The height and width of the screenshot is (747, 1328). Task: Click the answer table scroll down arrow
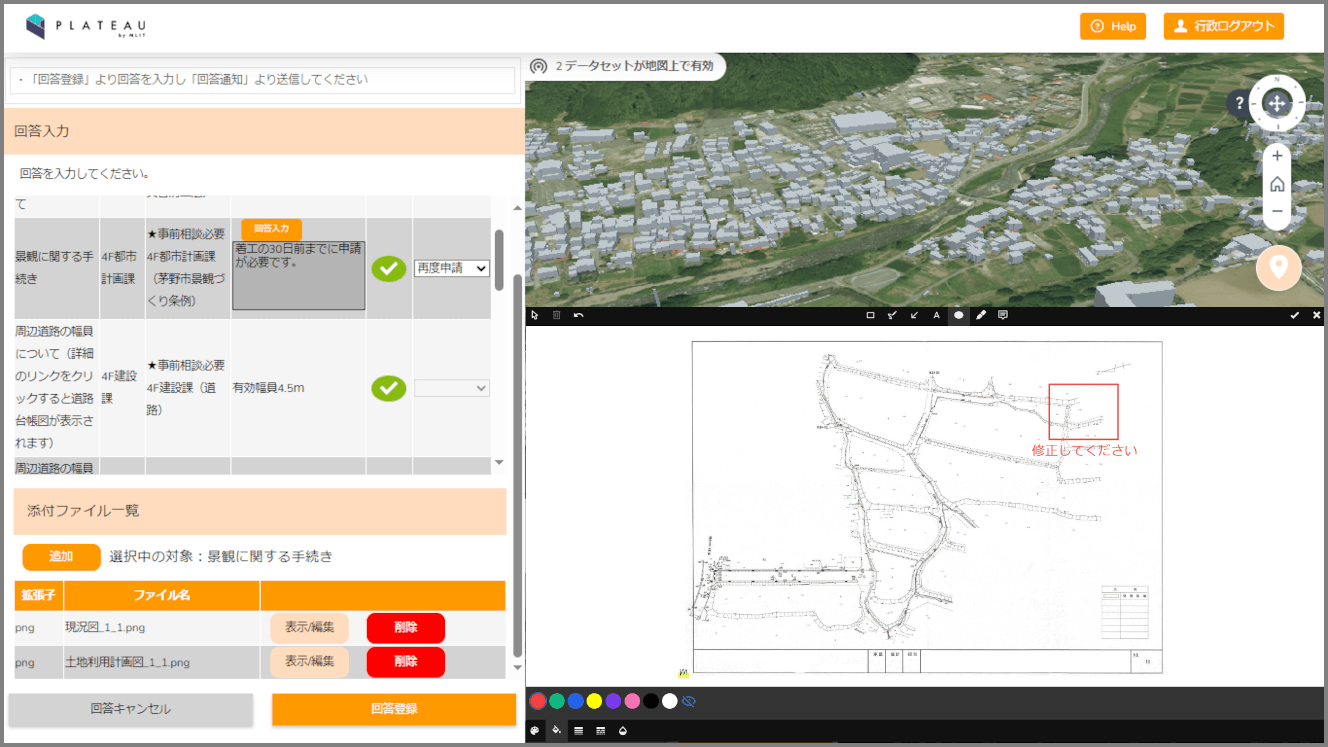(499, 462)
